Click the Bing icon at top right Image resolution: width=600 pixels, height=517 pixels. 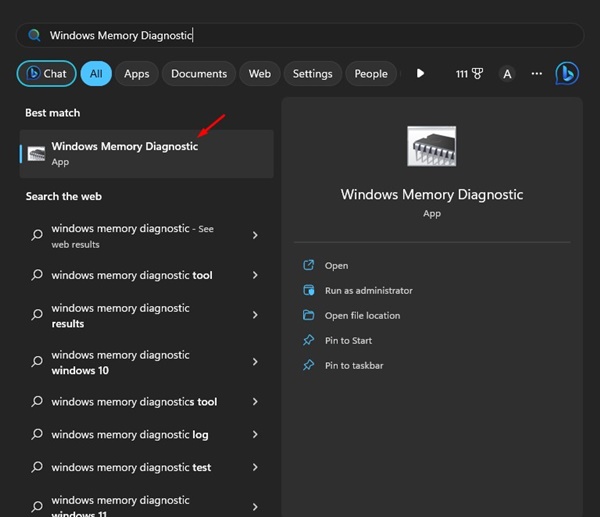[x=567, y=73]
